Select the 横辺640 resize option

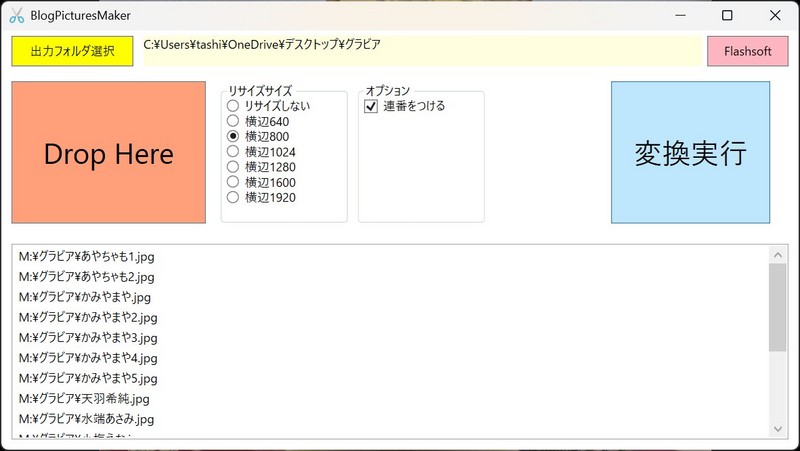pyautogui.click(x=233, y=121)
